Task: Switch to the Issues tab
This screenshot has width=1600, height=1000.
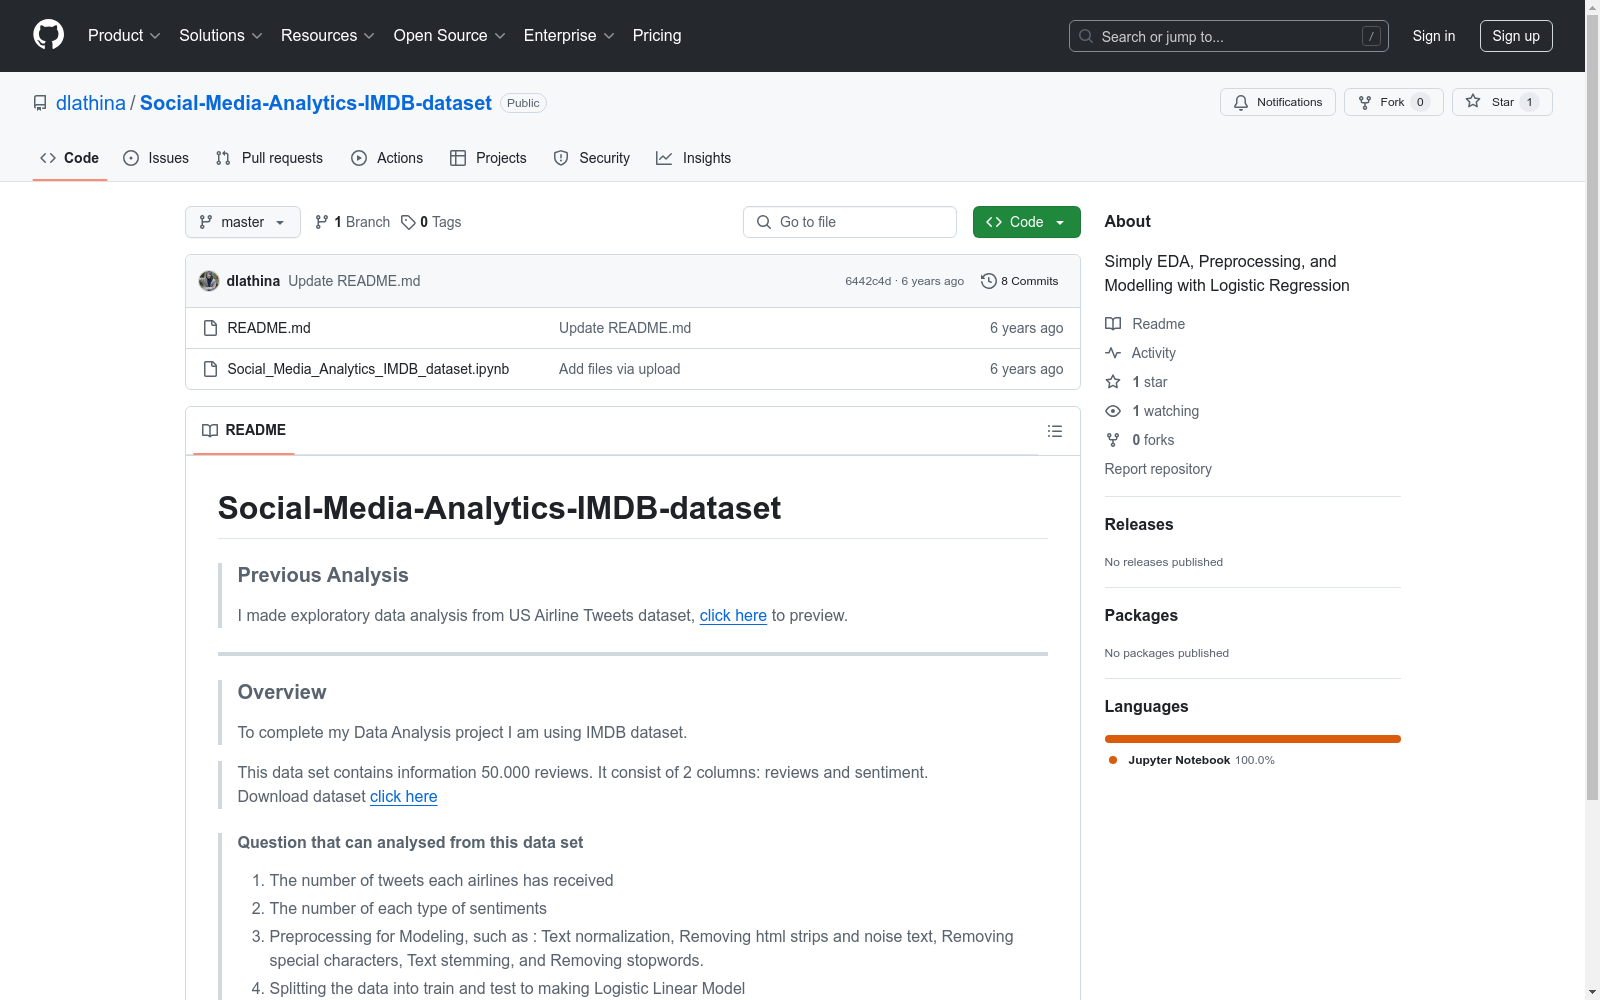Action: 156,158
